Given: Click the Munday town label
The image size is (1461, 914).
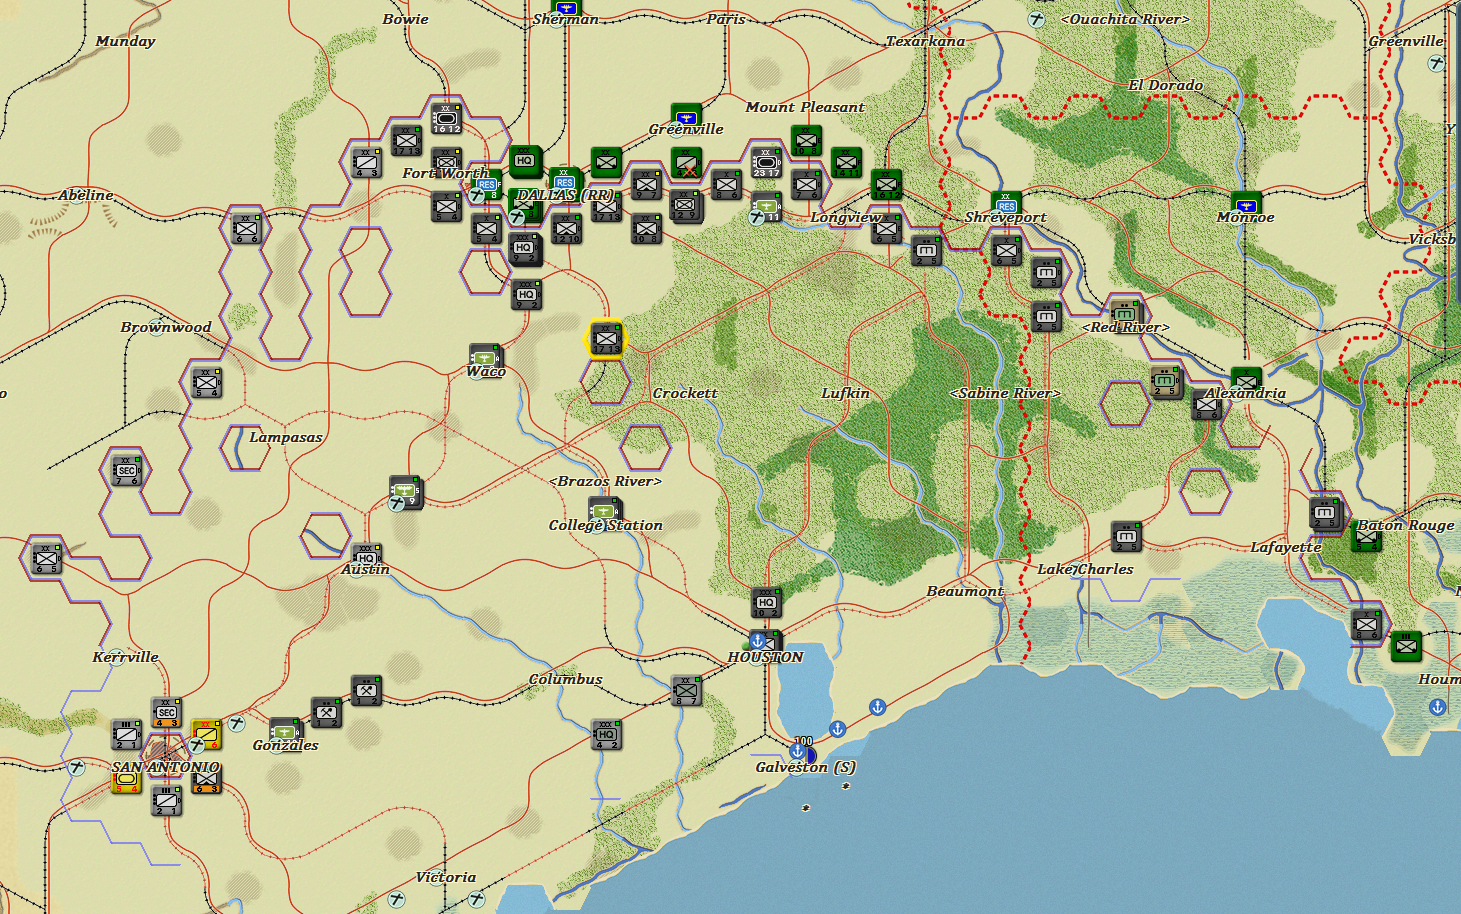Looking at the screenshot, I should coord(125,41).
